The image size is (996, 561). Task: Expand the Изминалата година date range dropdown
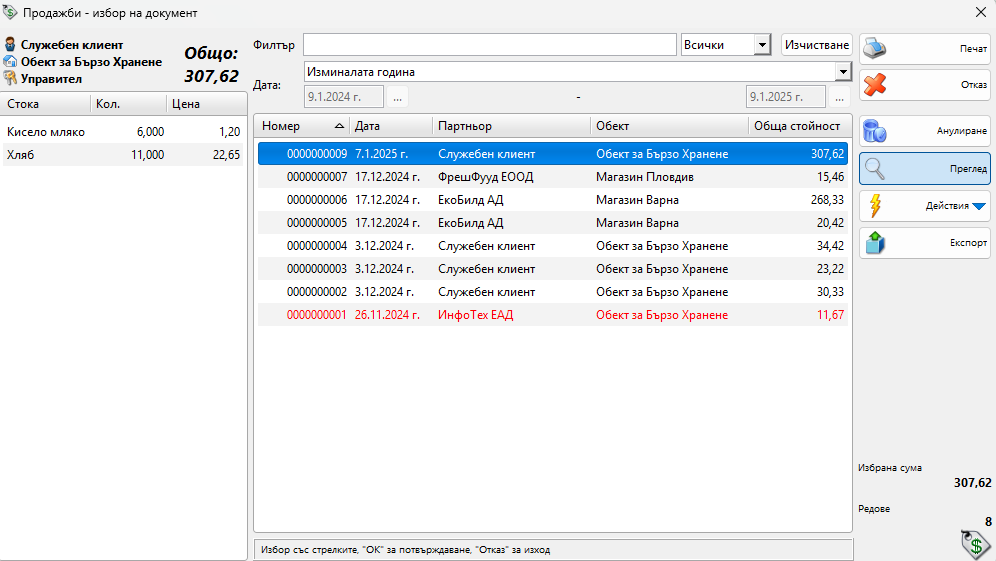coord(842,72)
